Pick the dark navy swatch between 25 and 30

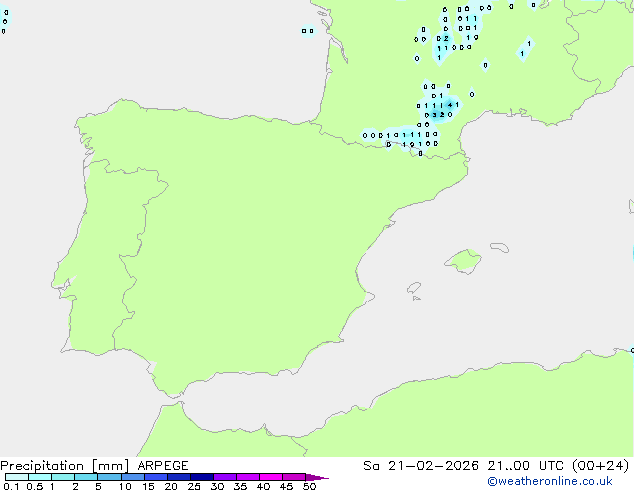(x=202, y=477)
